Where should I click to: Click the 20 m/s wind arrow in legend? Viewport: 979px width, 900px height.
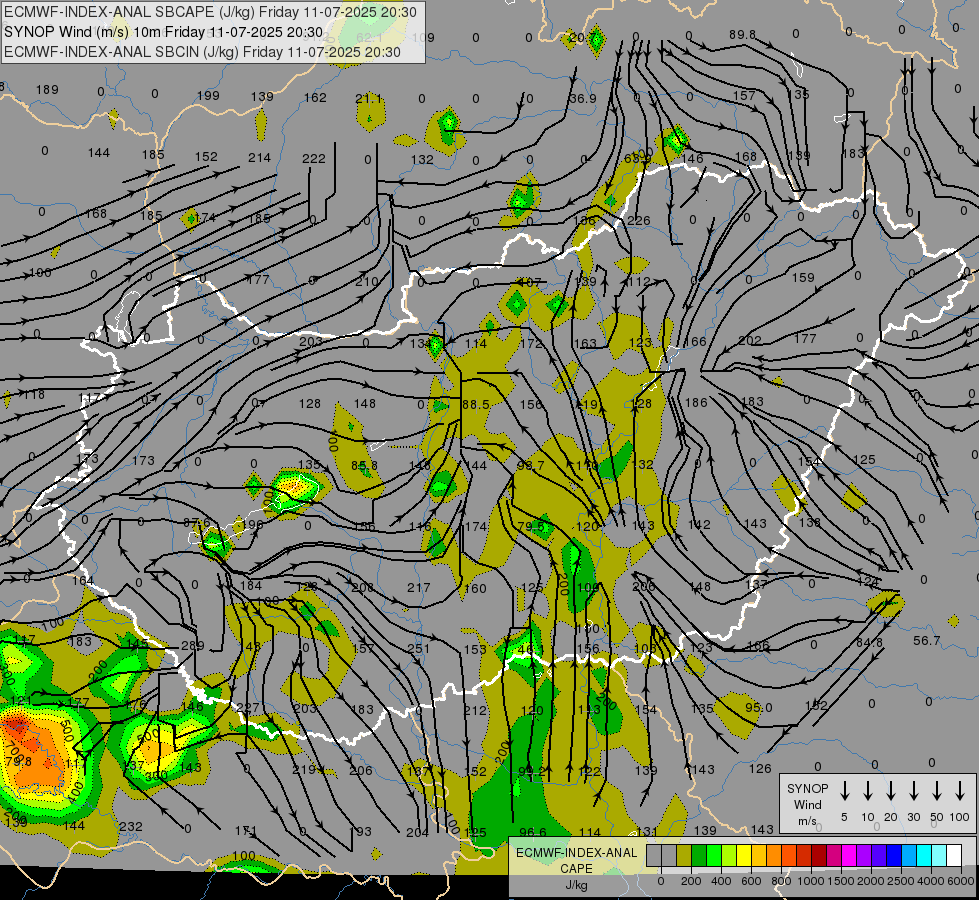tap(891, 791)
